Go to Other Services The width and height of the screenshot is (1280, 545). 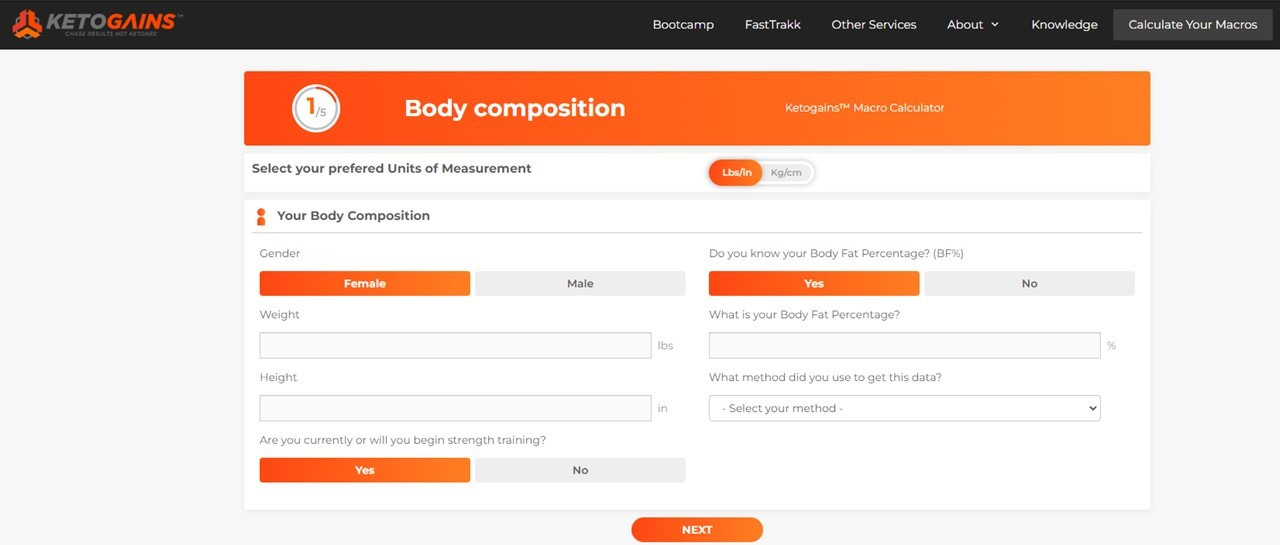[x=874, y=25]
